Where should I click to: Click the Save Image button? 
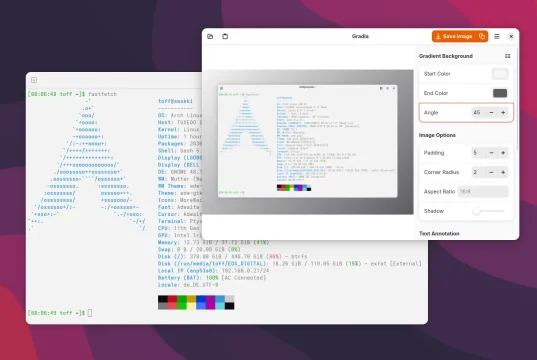[454, 36]
